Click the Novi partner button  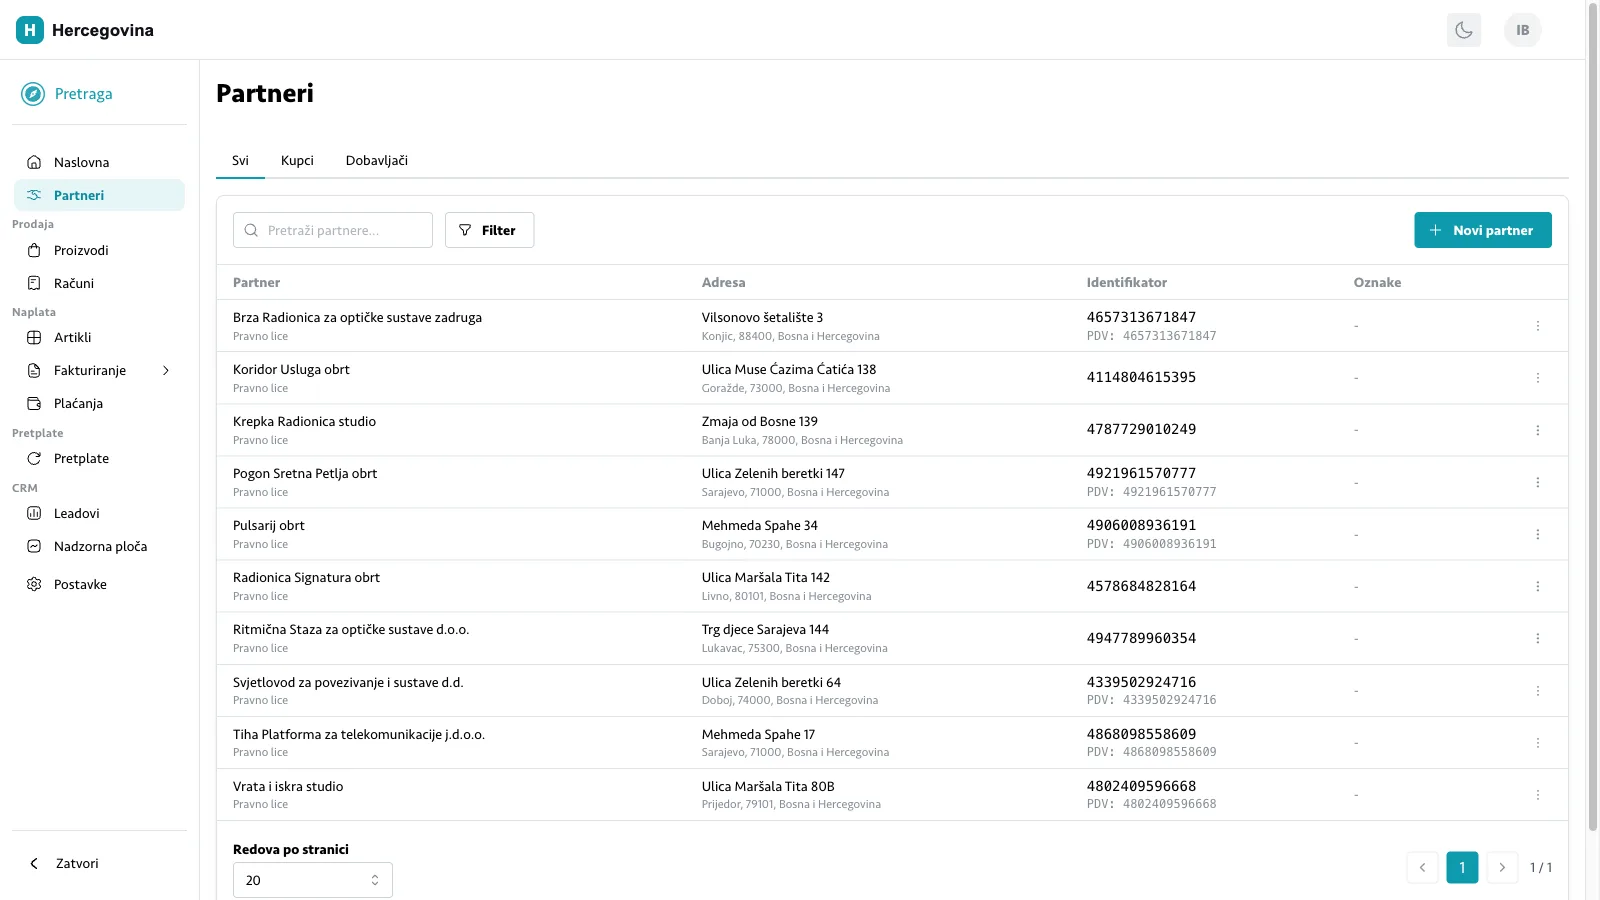(x=1483, y=230)
